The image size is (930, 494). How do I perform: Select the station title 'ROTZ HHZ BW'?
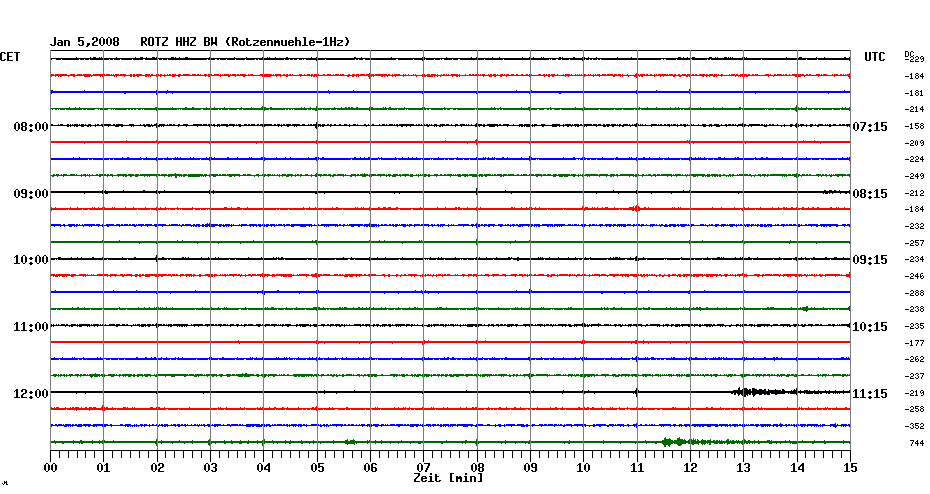coord(179,42)
